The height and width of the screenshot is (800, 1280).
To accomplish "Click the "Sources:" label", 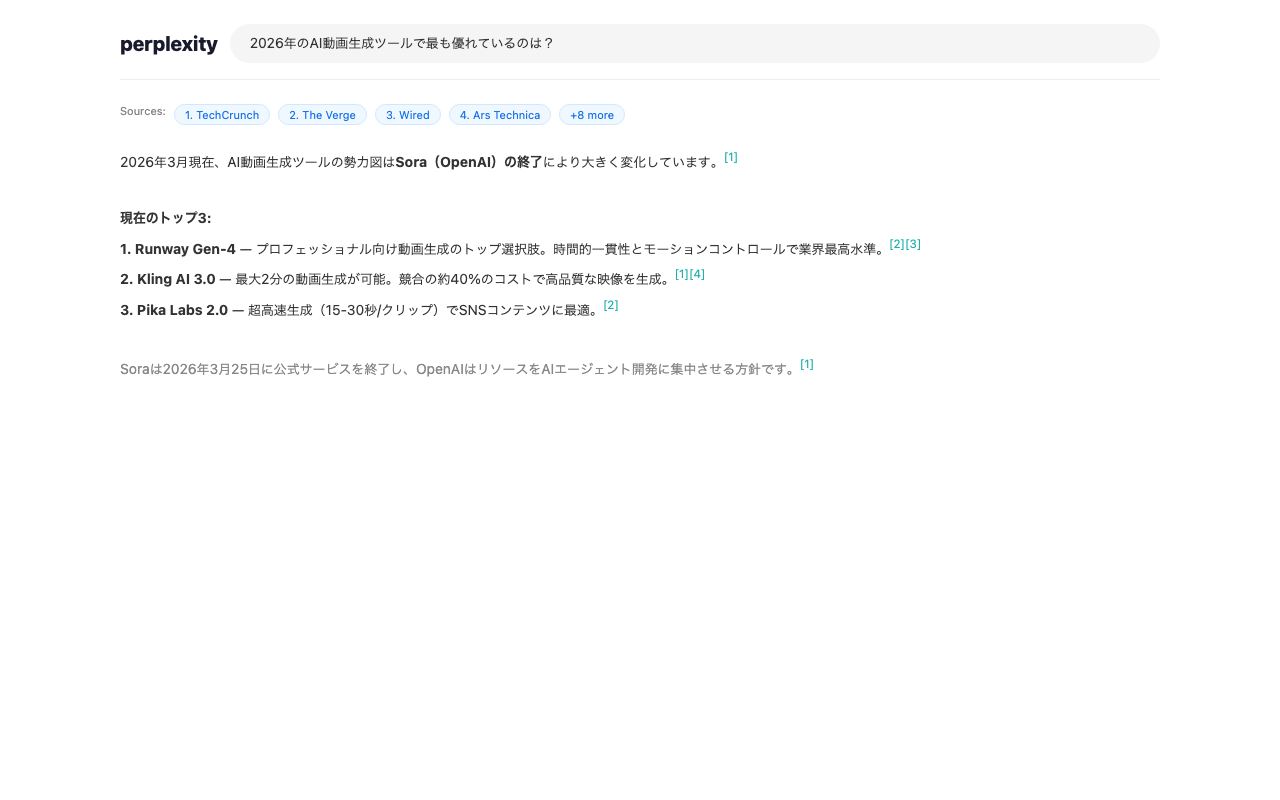I will click(141, 111).
